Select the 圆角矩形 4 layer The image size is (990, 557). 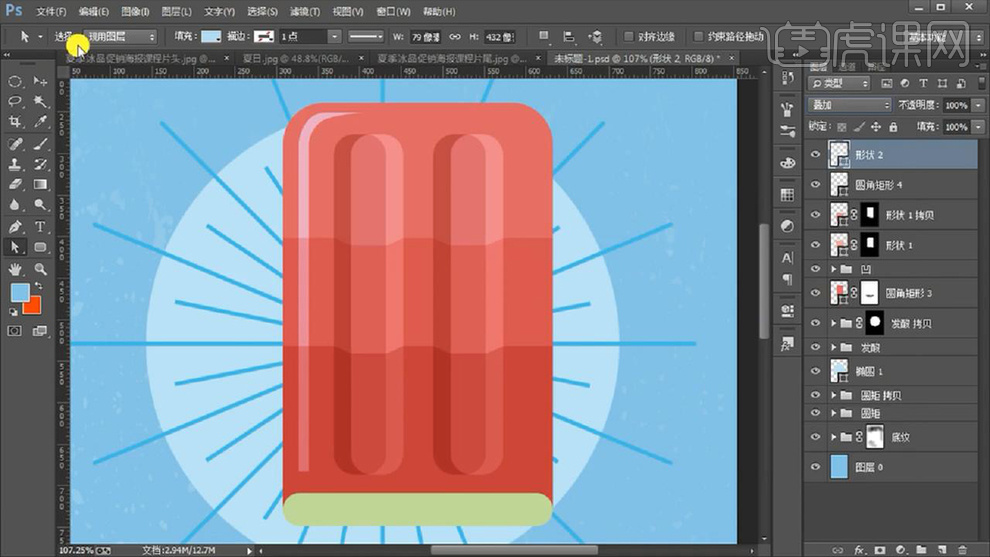(880, 185)
